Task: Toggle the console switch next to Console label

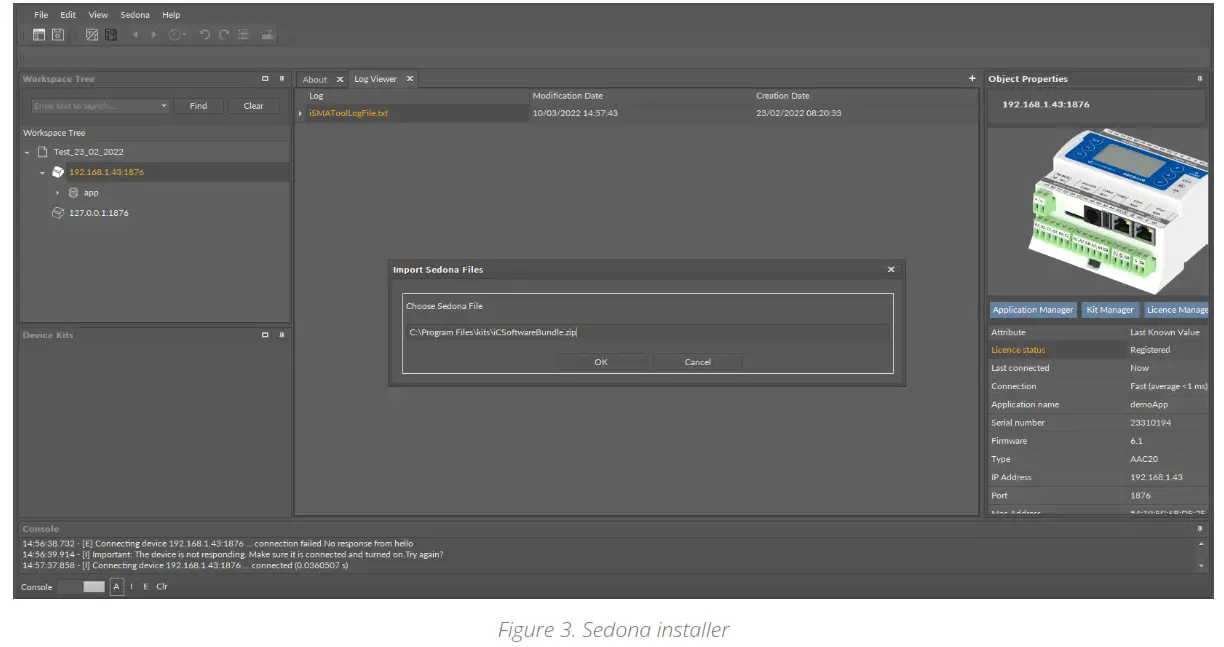Action: (x=81, y=587)
